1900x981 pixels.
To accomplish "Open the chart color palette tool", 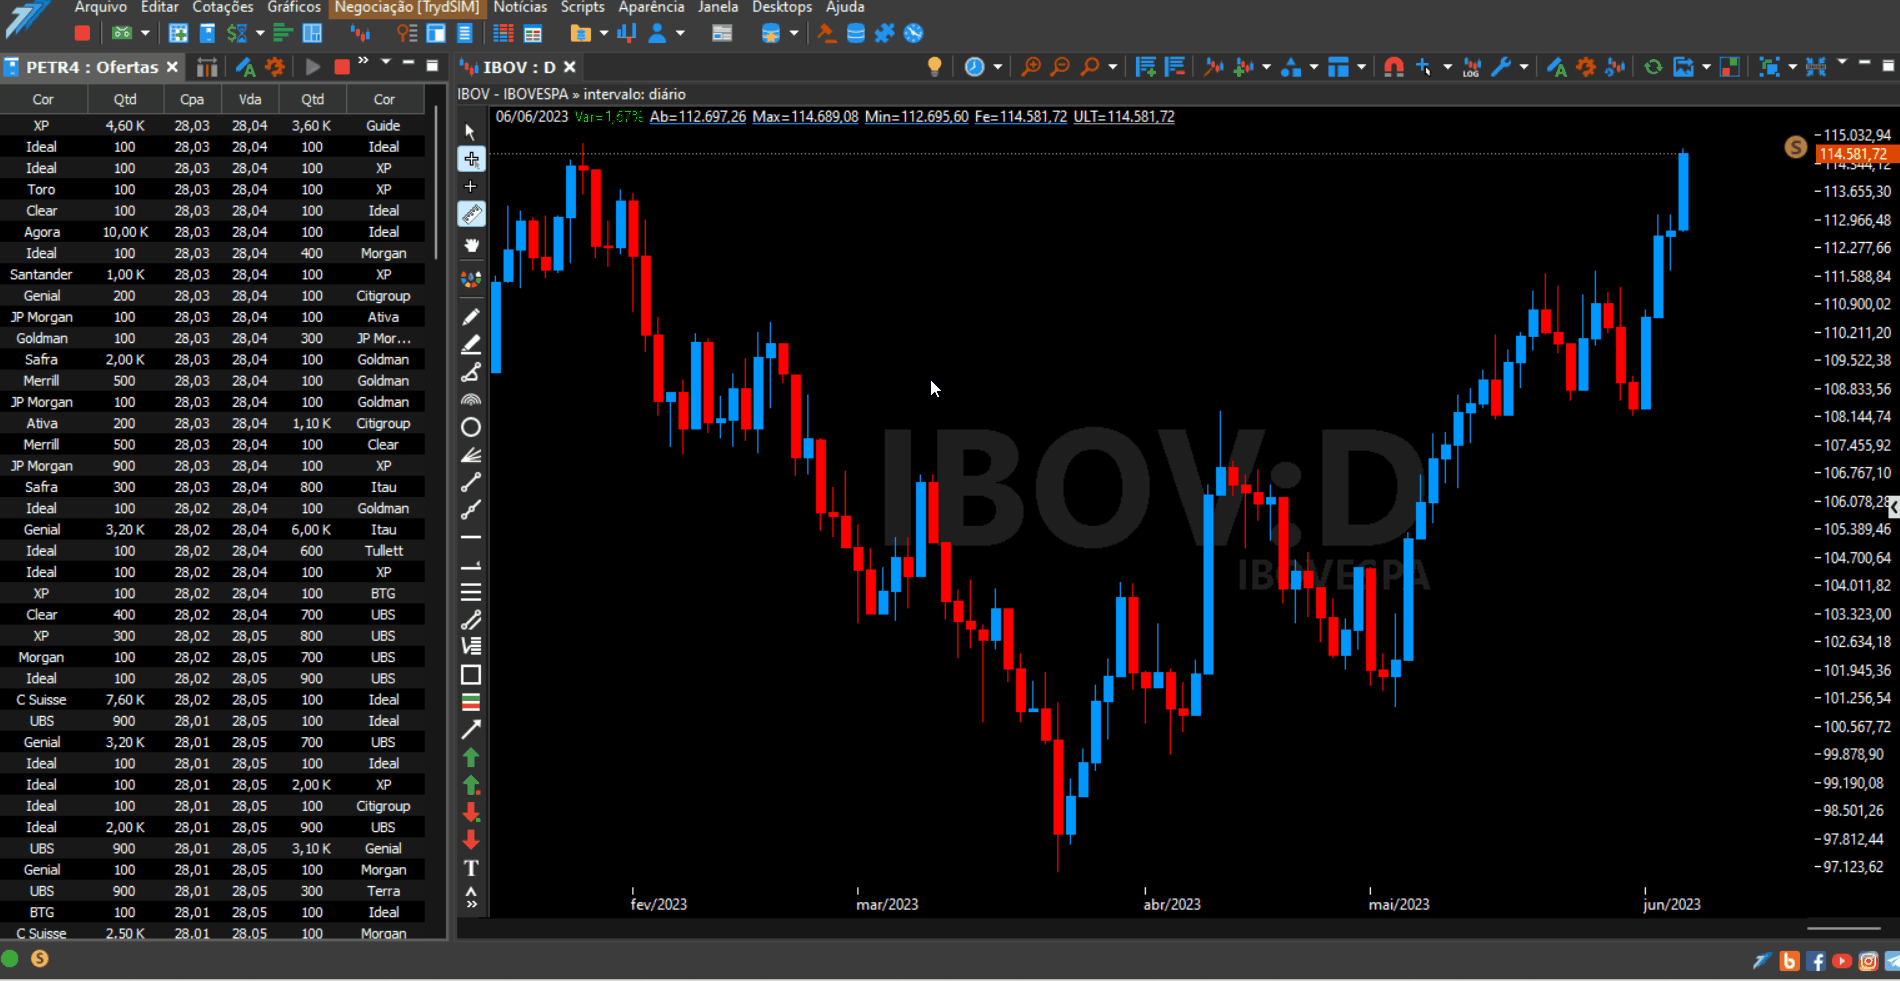I will coord(471,279).
